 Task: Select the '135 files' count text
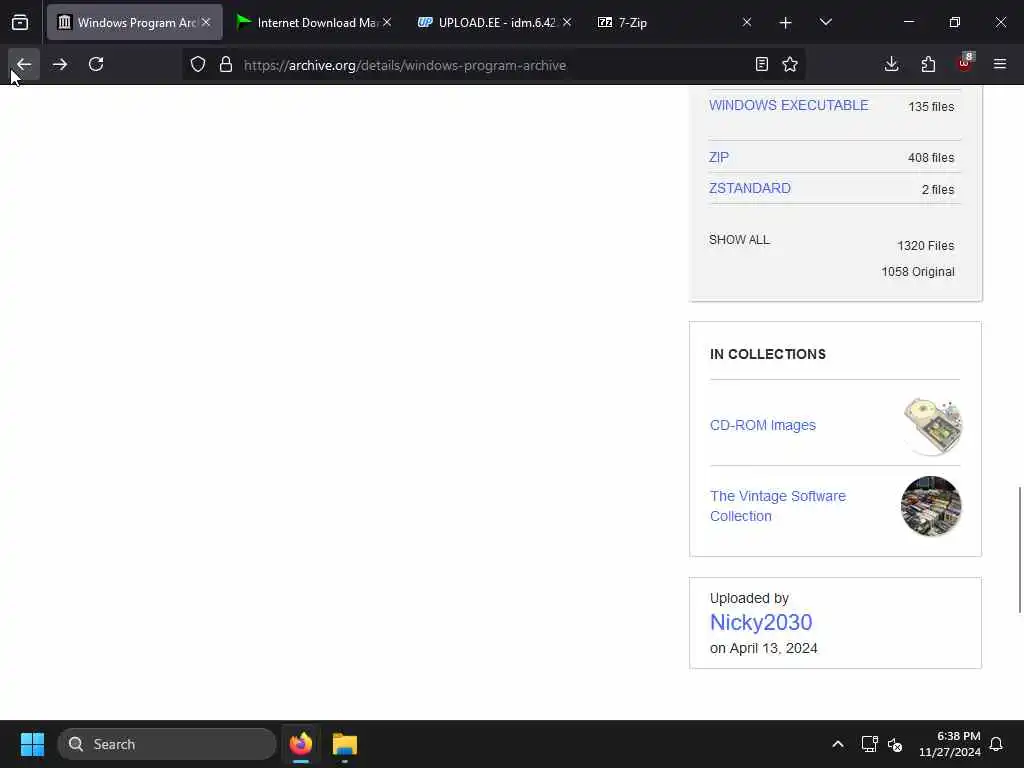(931, 106)
